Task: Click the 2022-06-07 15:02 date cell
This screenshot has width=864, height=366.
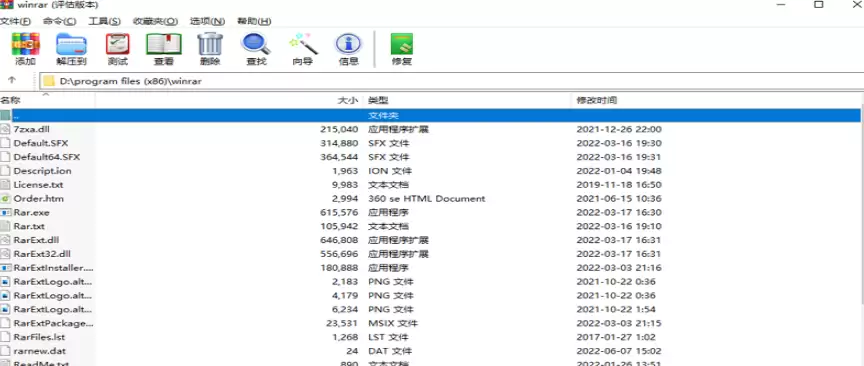Action: 619,351
